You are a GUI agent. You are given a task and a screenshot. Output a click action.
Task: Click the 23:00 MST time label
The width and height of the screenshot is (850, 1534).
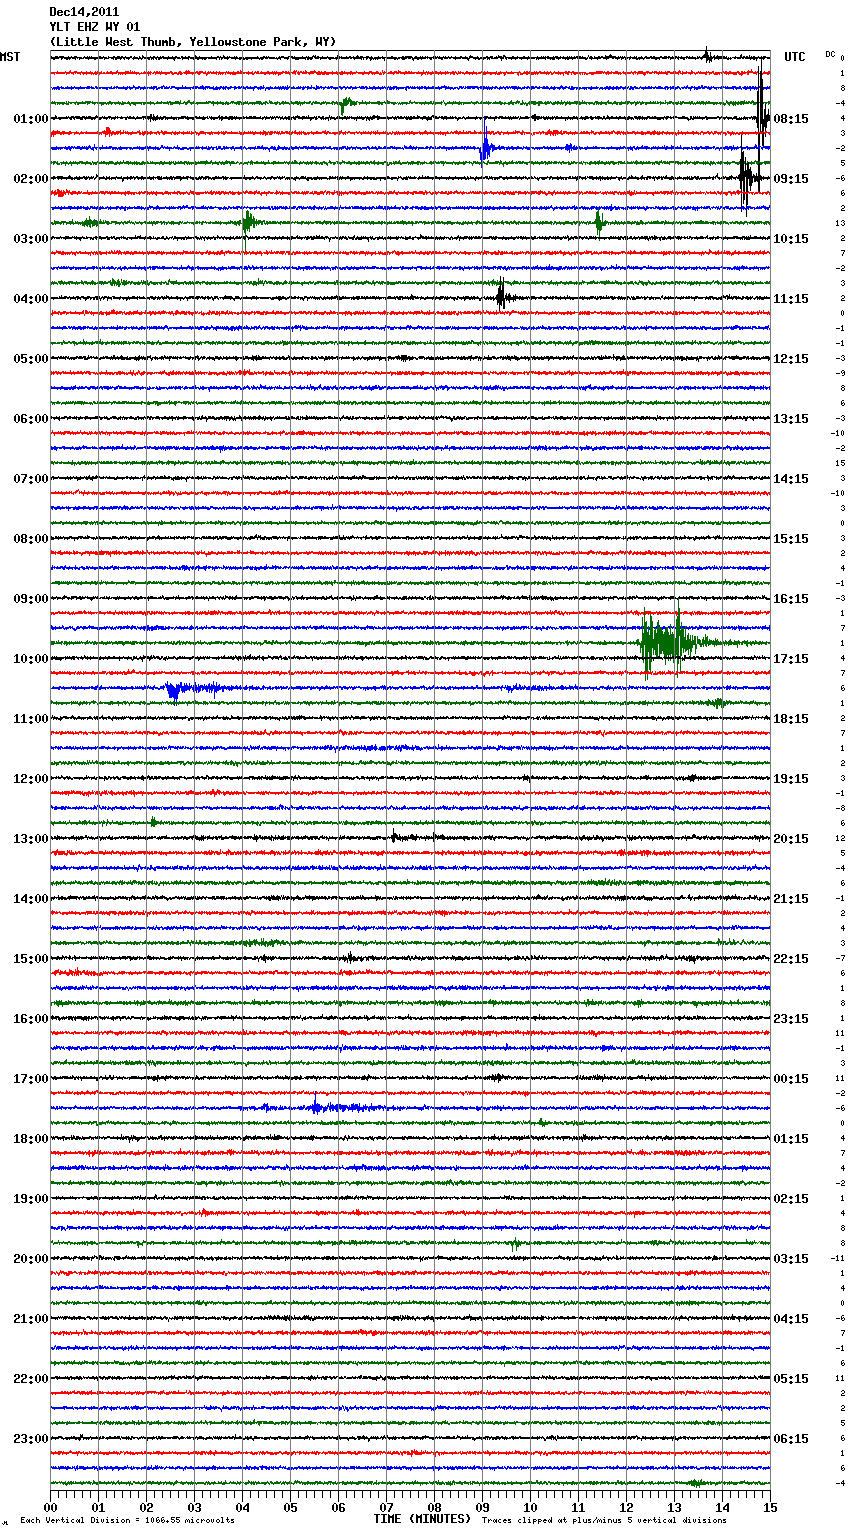pyautogui.click(x=31, y=1439)
